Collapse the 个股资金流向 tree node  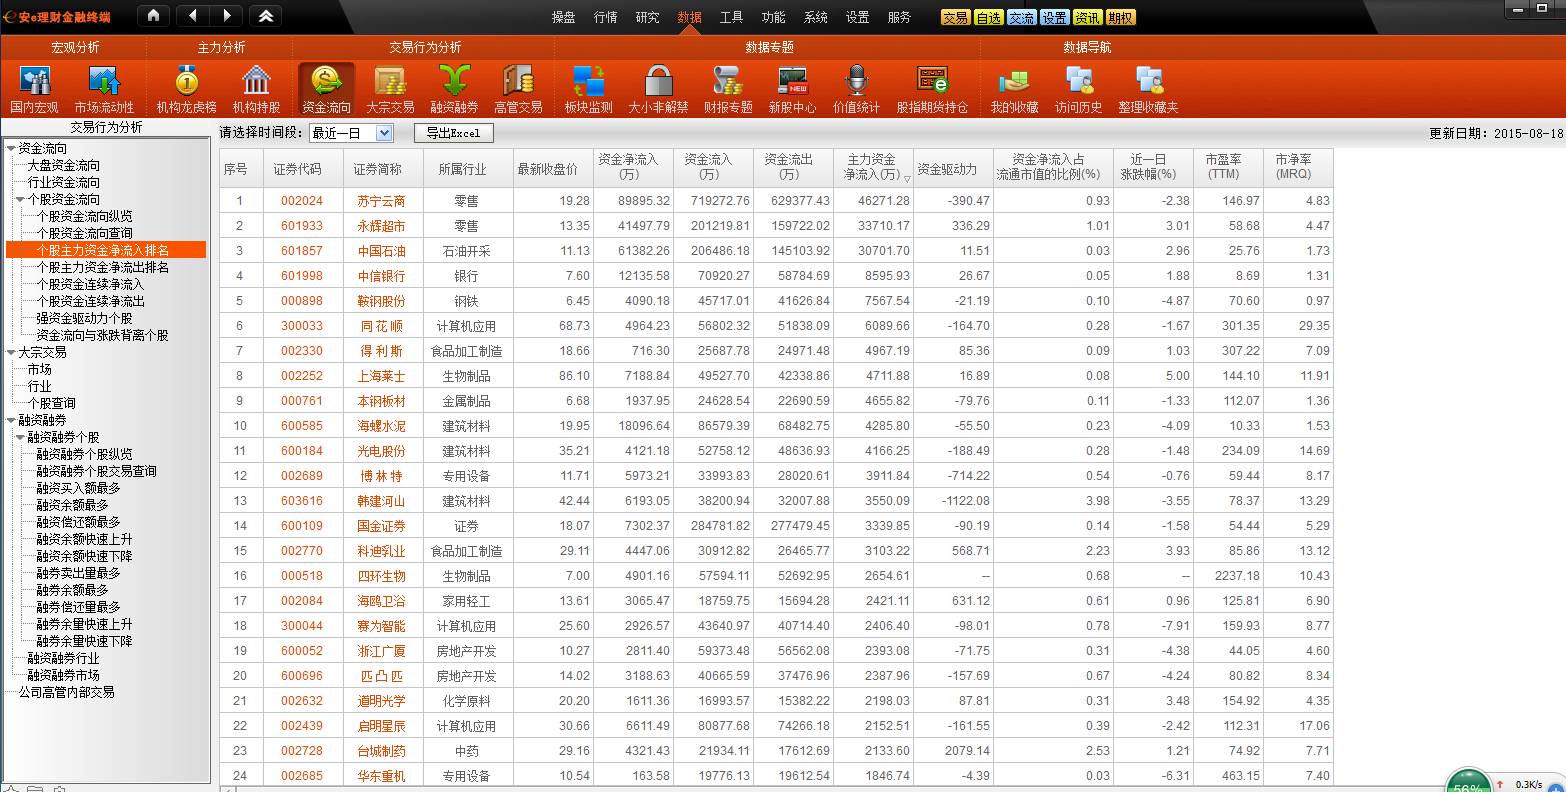[20, 199]
